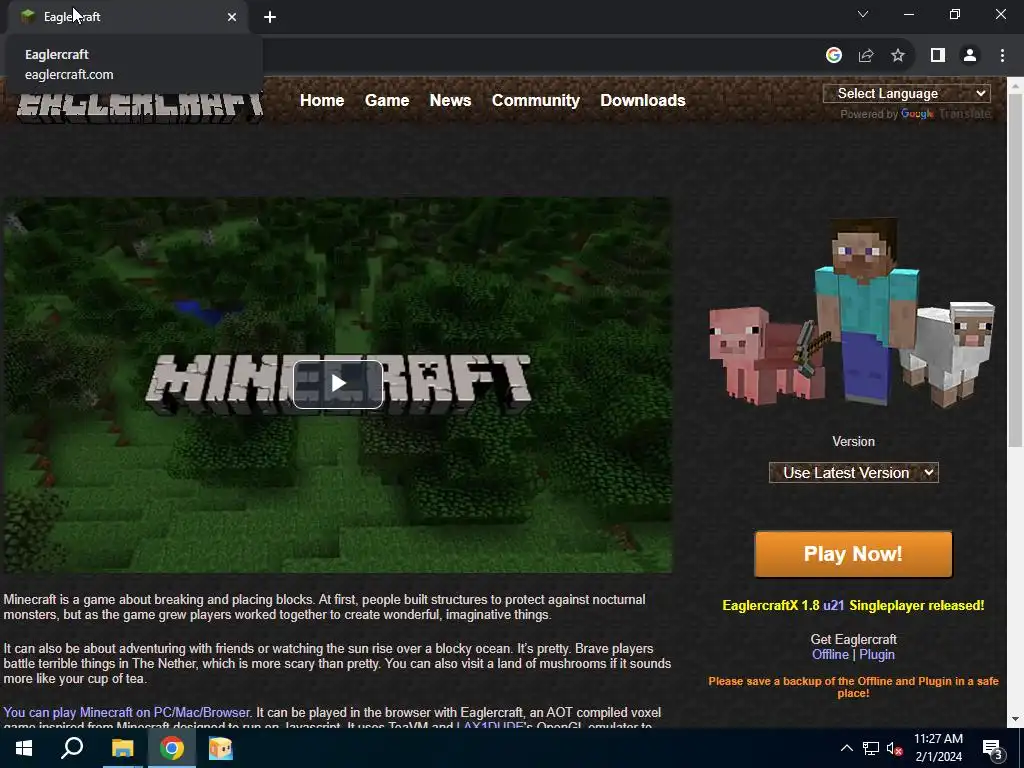This screenshot has height=768, width=1024.
Task: Open the taskbar clock and date
Action: point(938,748)
